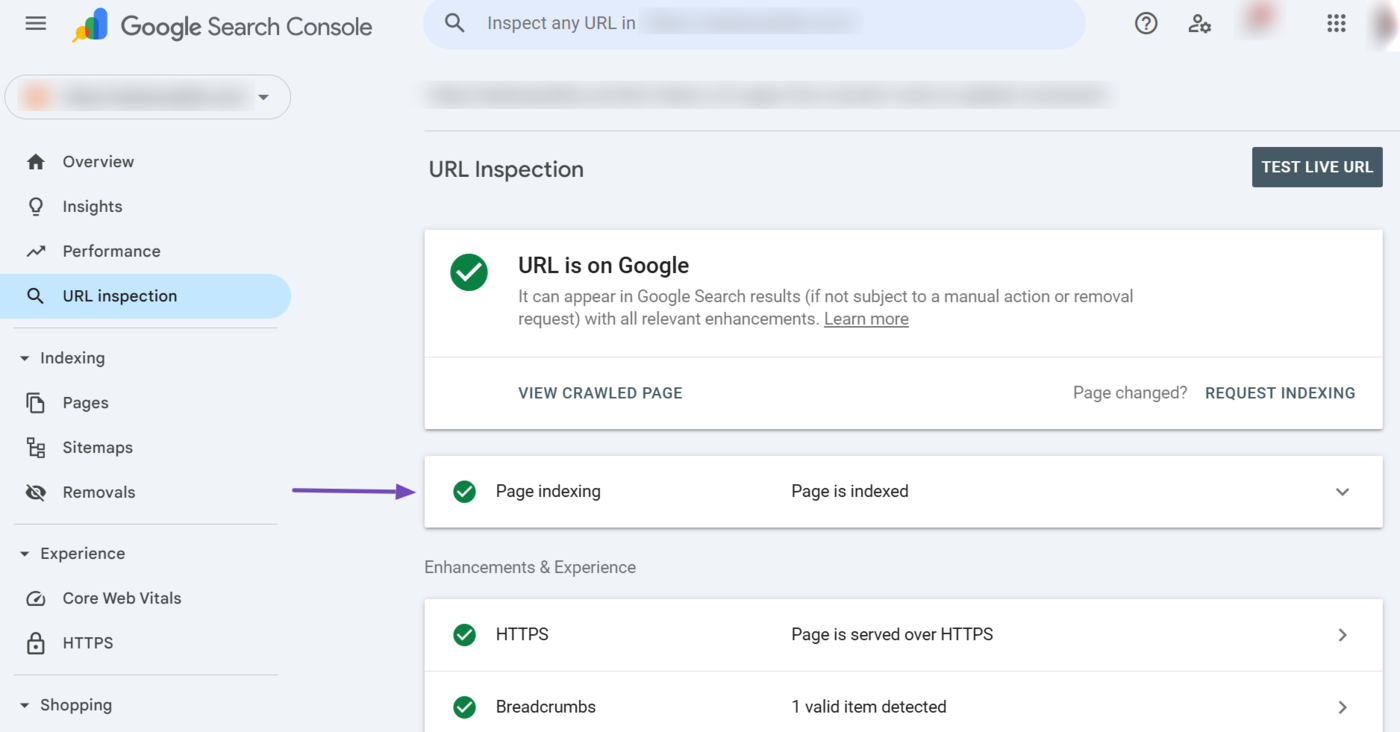The image size is (1400, 732).
Task: Select the Core Web Vitals speedometer icon
Action: (36, 597)
